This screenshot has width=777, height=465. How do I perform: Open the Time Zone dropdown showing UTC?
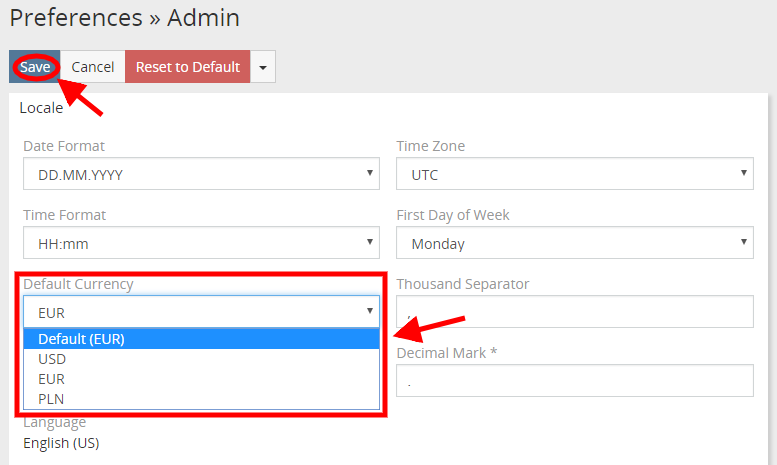click(575, 174)
